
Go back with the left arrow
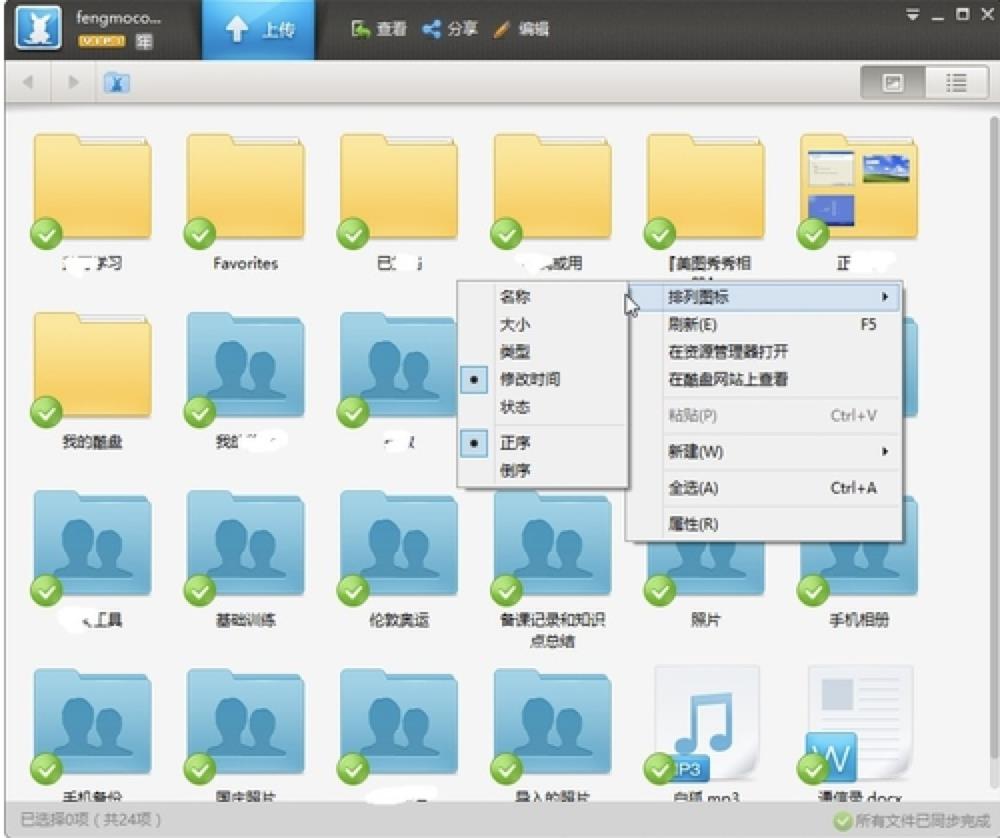pyautogui.click(x=28, y=82)
